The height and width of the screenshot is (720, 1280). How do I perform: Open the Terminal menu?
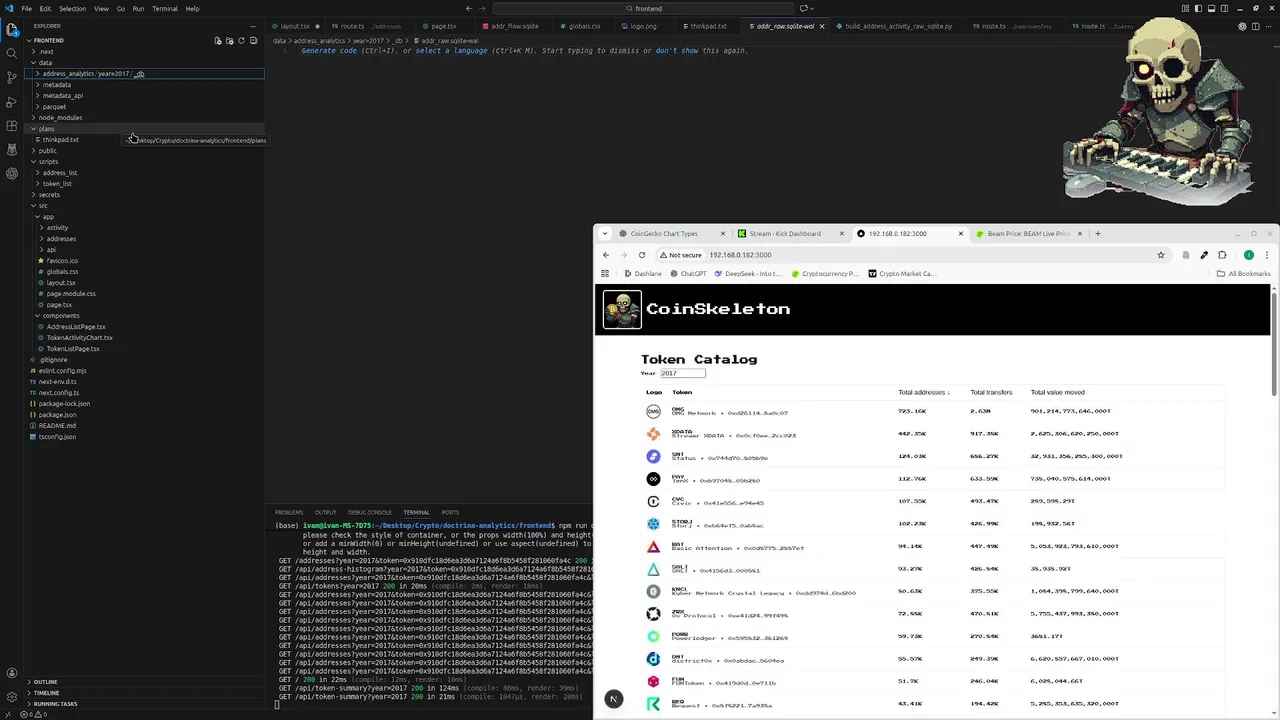165,8
